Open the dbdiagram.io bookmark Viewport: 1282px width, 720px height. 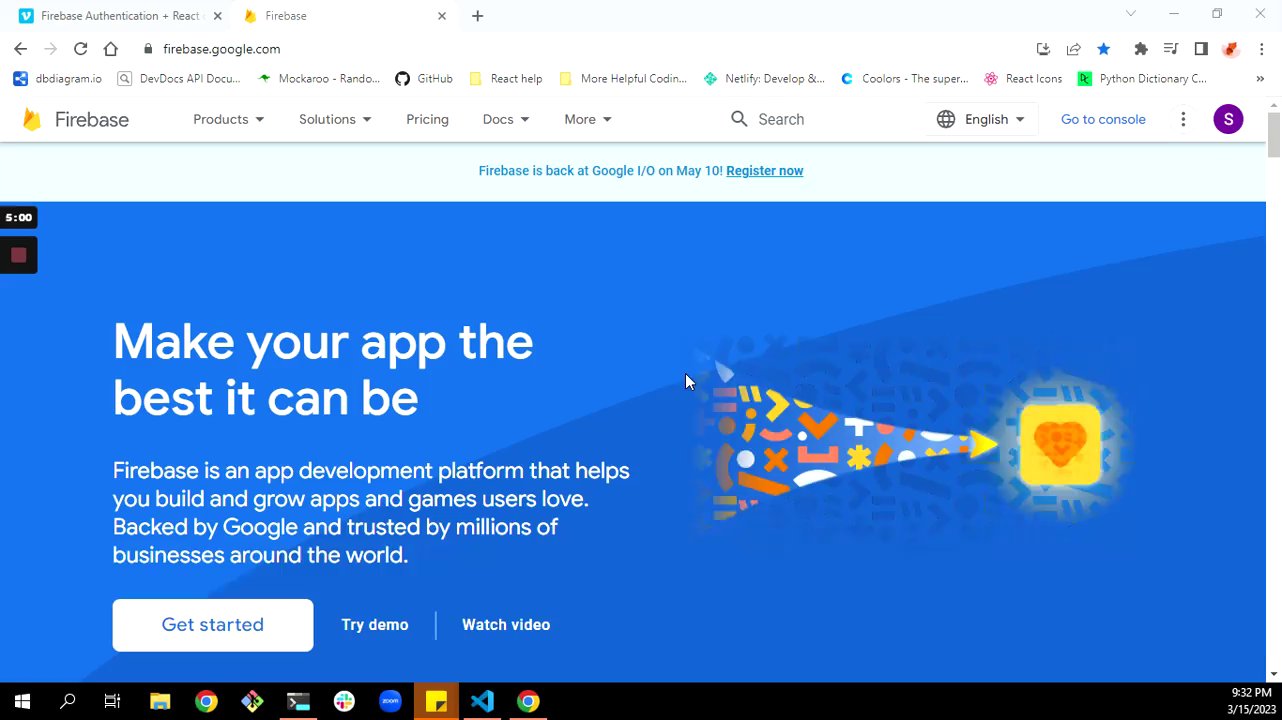pyautogui.click(x=58, y=78)
